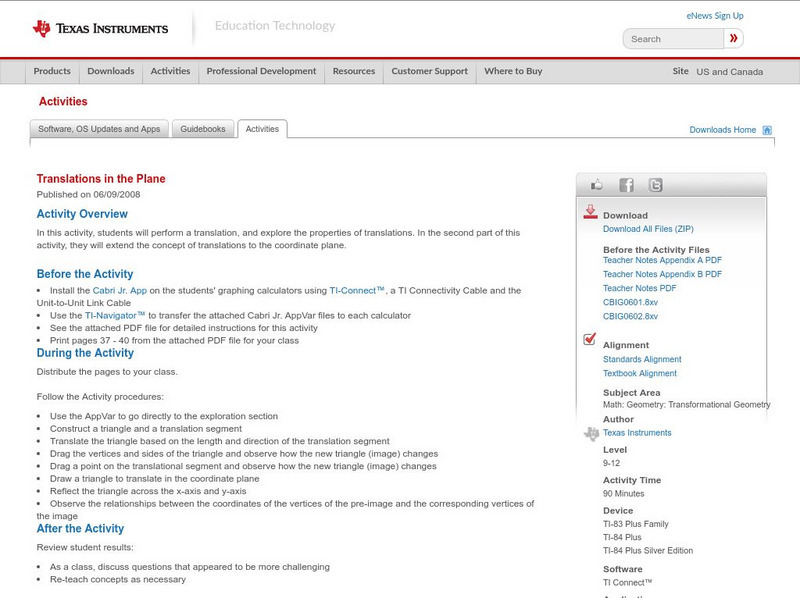Click the 9-12 level value
The width and height of the screenshot is (800, 598).
pos(611,463)
